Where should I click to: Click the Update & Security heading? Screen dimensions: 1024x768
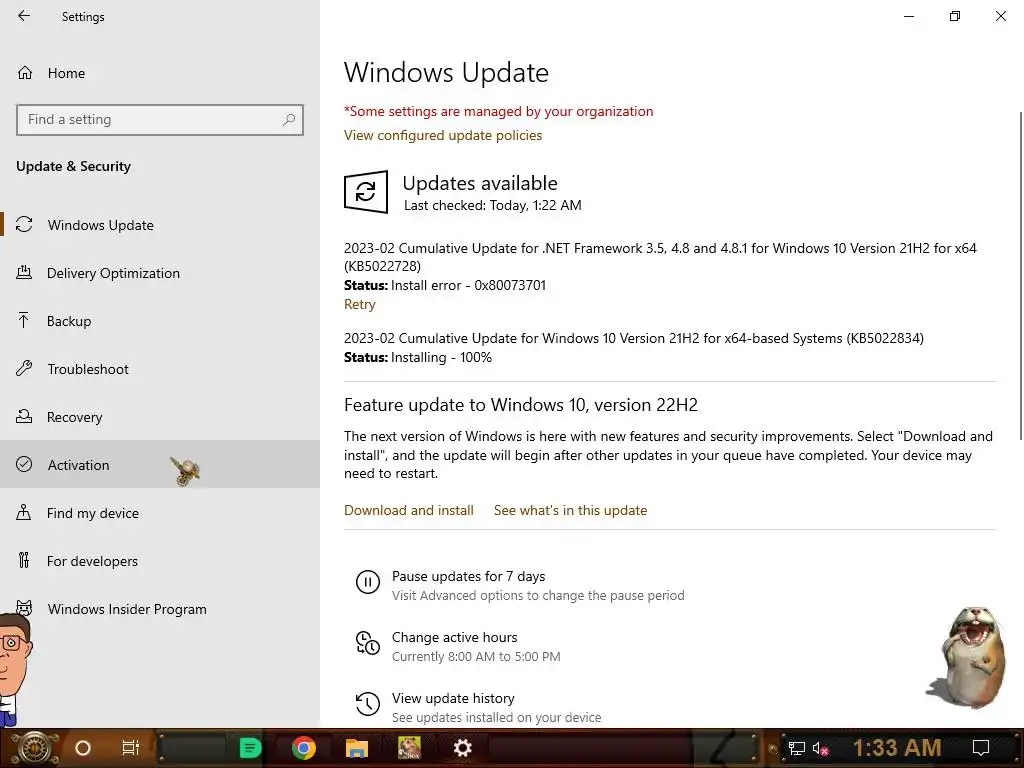tap(73, 167)
